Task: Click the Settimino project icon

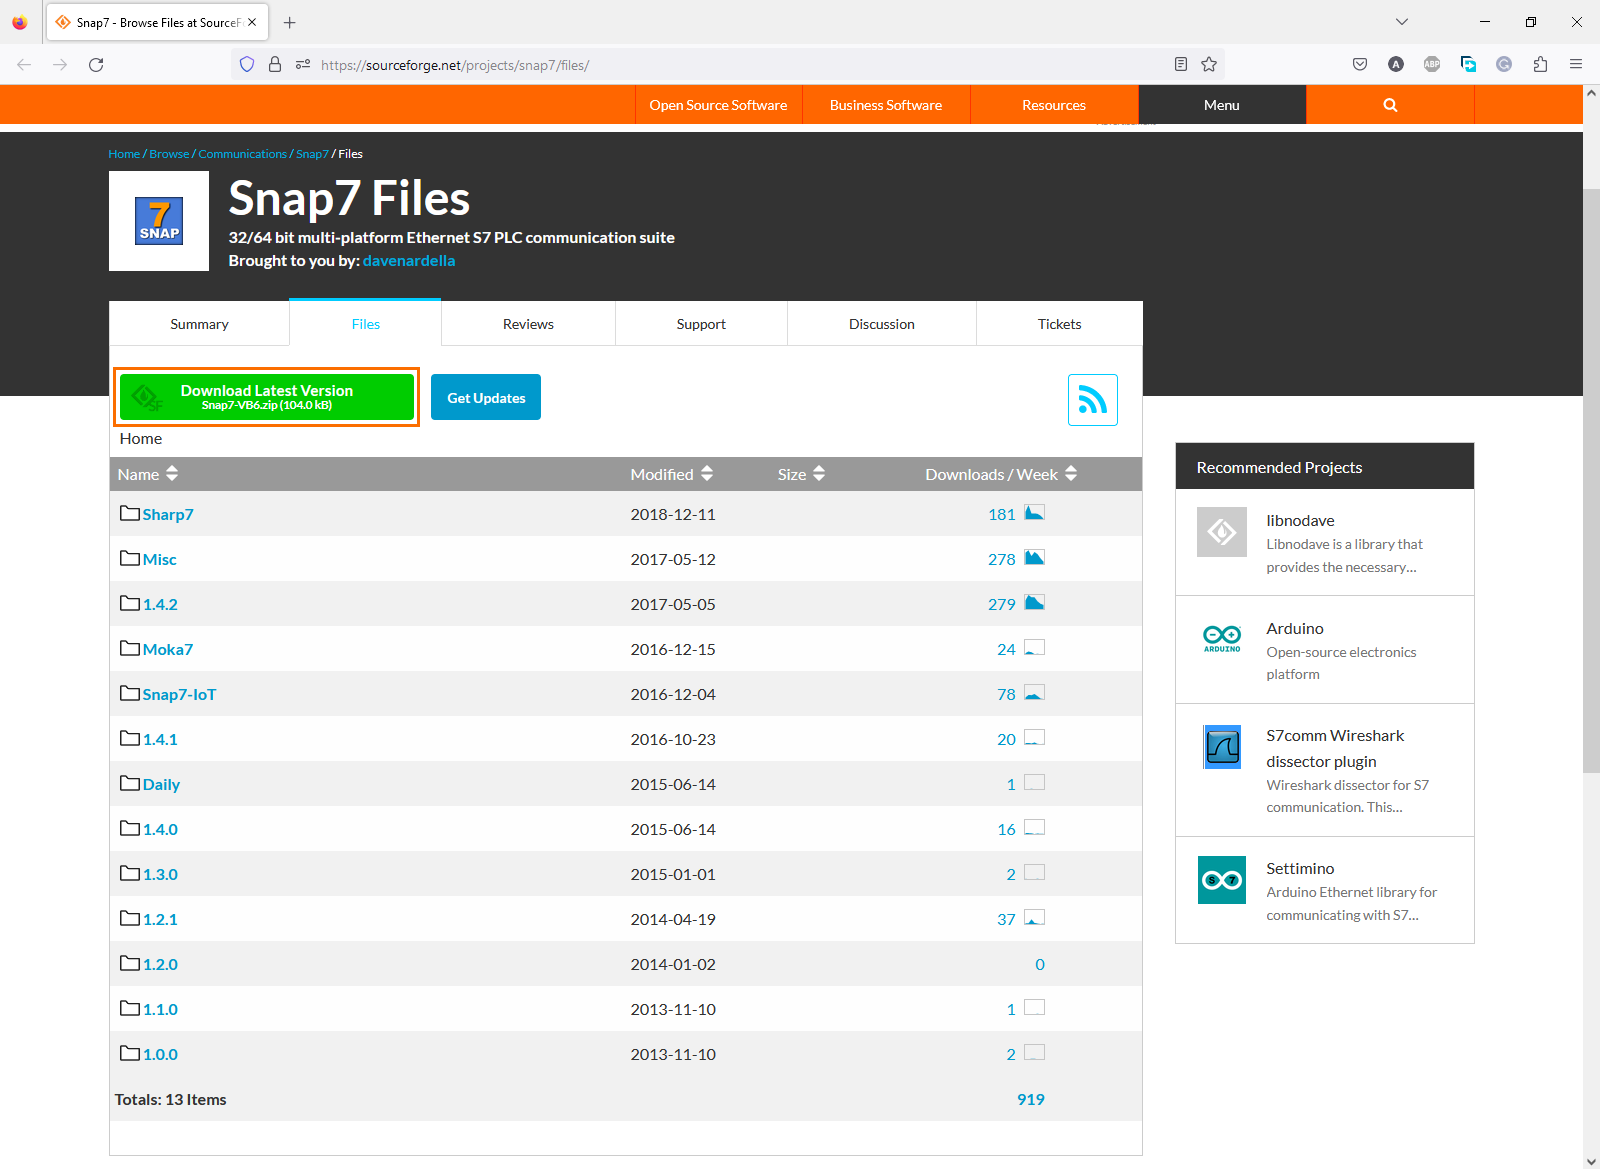Action: point(1221,880)
